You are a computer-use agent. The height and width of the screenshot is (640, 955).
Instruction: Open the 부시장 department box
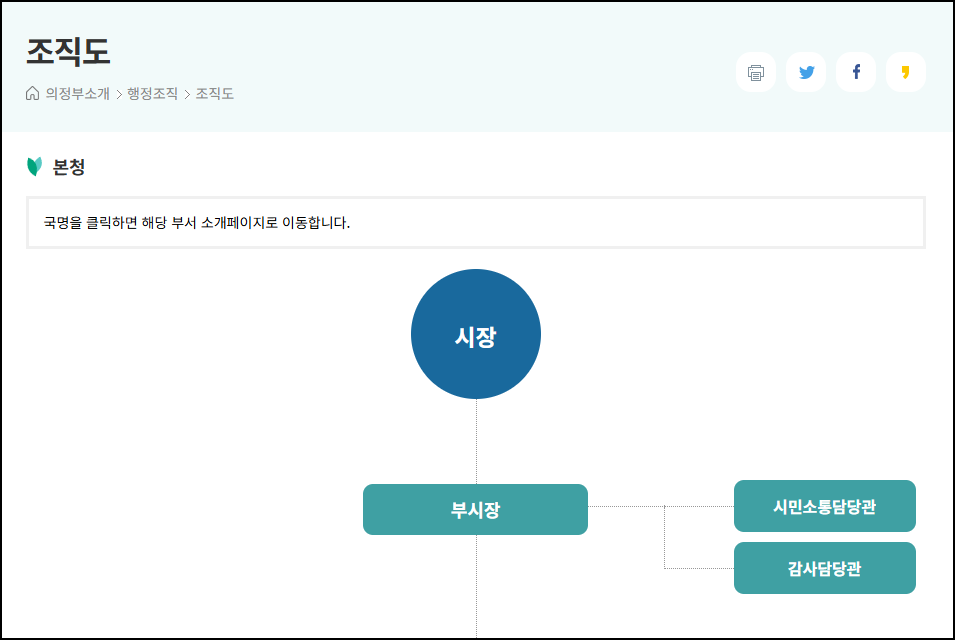(475, 509)
